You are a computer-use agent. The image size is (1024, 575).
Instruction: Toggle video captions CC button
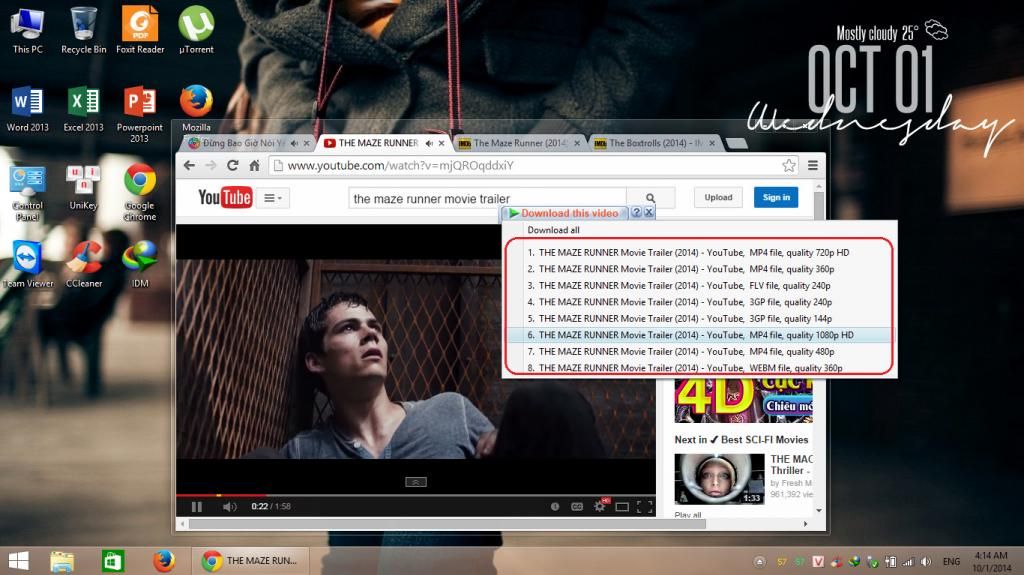[x=577, y=506]
